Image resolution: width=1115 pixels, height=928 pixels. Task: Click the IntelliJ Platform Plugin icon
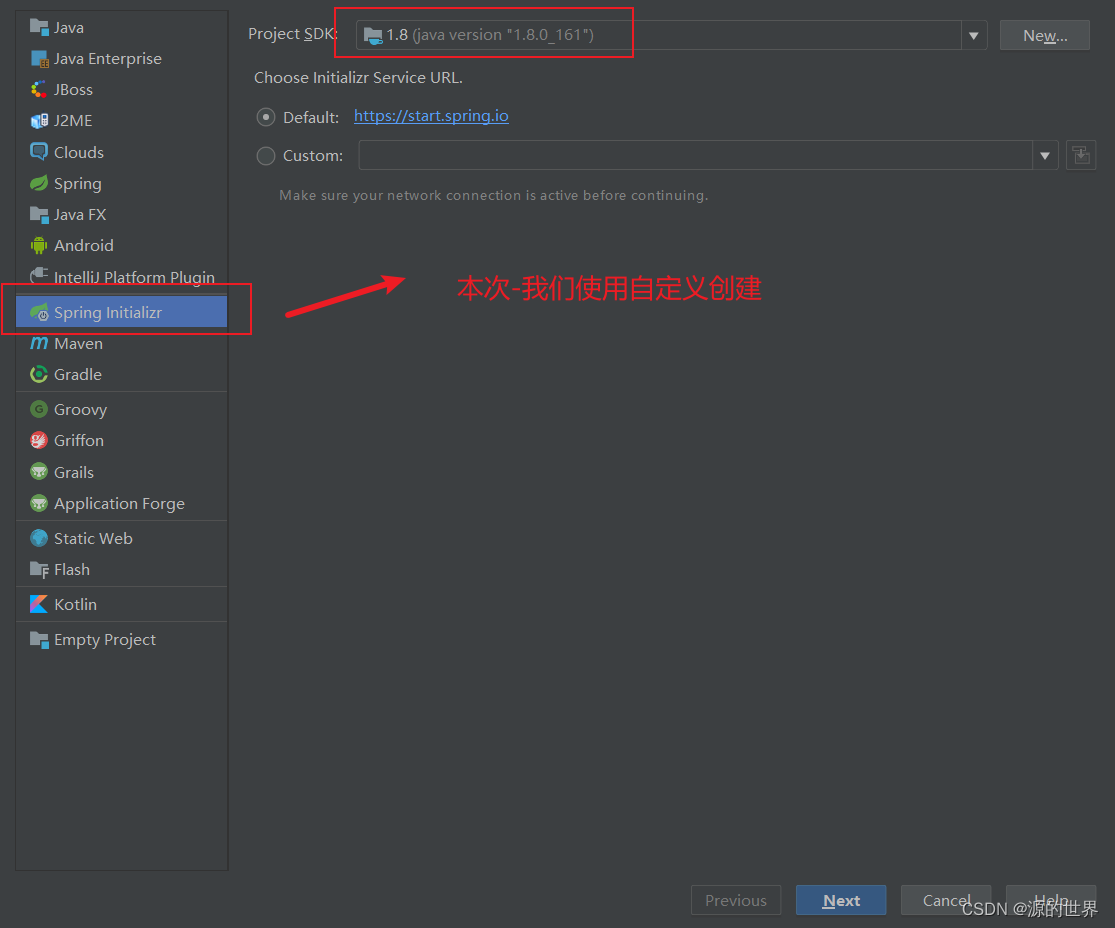39,276
